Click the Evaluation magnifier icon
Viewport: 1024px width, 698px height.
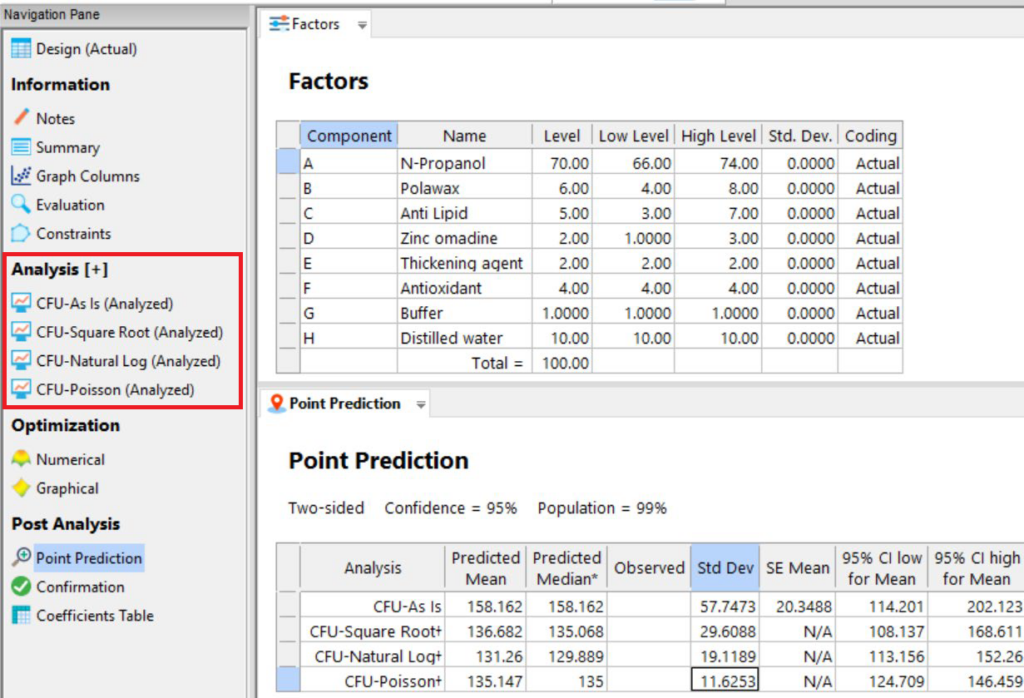pyautogui.click(x=21, y=205)
